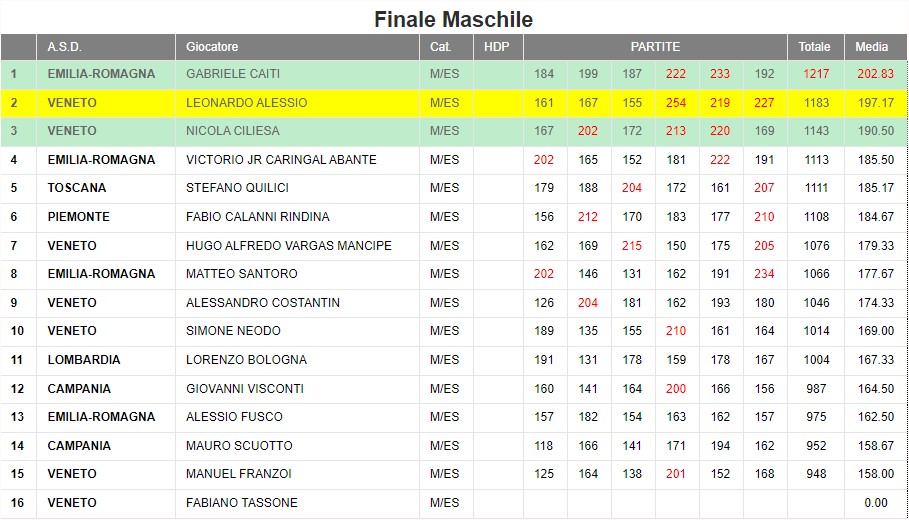This screenshot has height=520, width=909.
Task: Select player name GABRIELE CAITI
Action: pyautogui.click(x=232, y=74)
